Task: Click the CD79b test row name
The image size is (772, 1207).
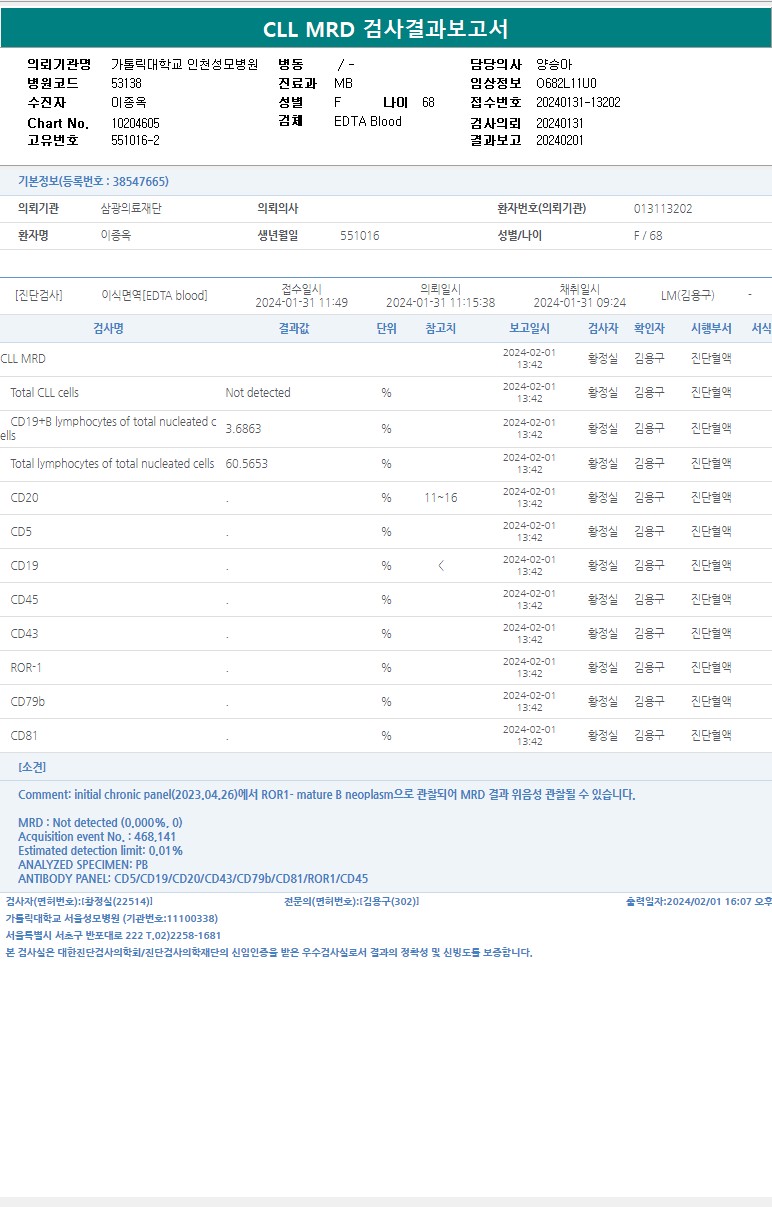Action: pos(27,702)
